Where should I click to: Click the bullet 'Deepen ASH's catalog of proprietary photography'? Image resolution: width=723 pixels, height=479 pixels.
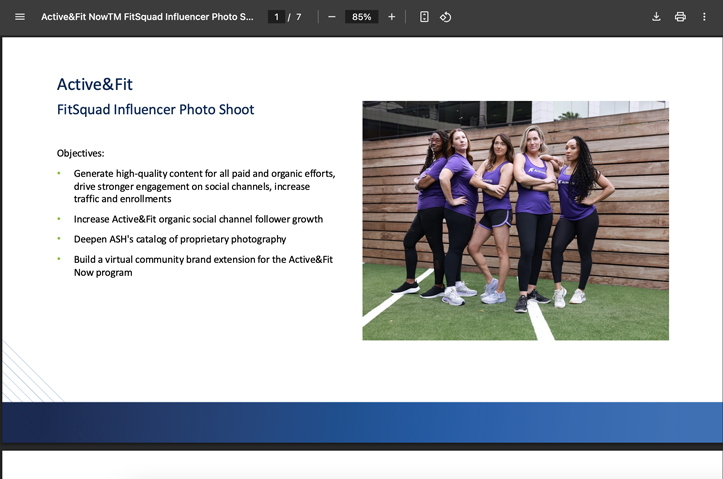point(180,239)
